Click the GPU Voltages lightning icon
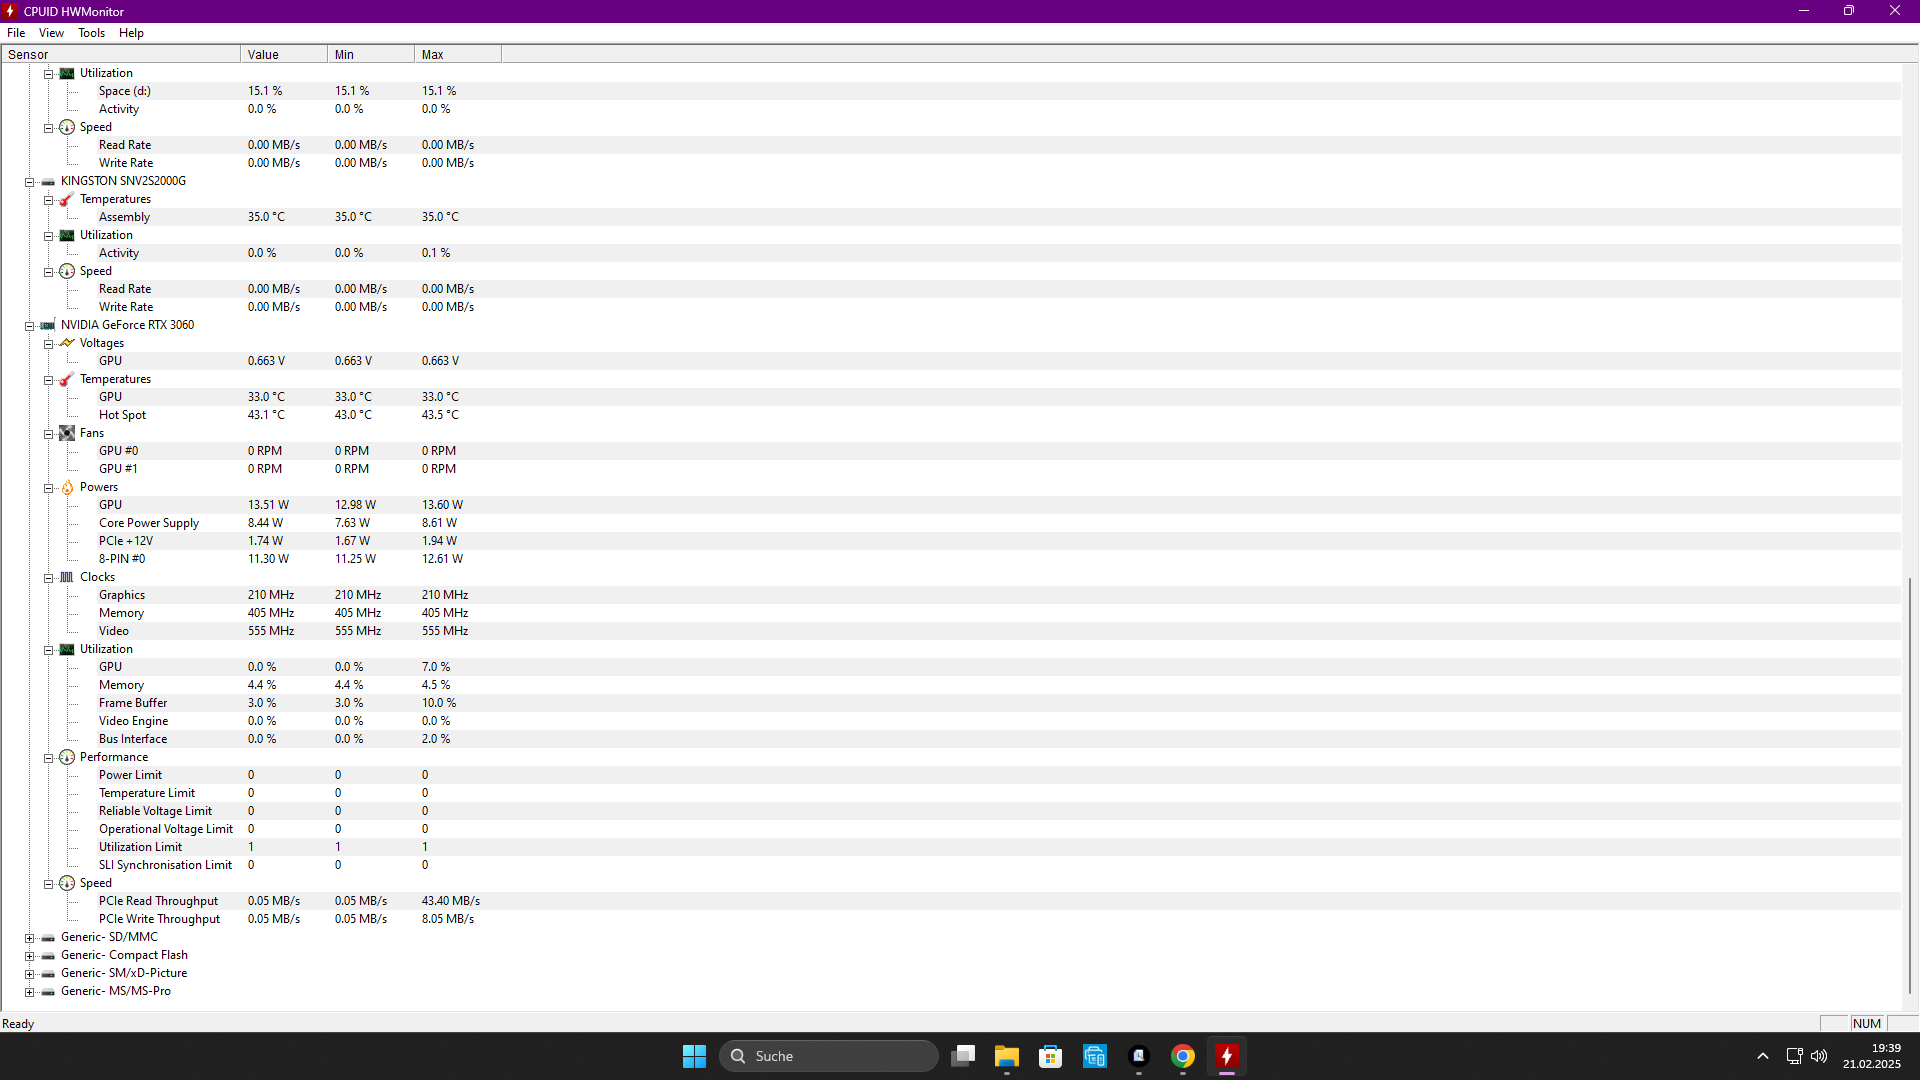Viewport: 1920px width, 1080px height. pyautogui.click(x=67, y=343)
